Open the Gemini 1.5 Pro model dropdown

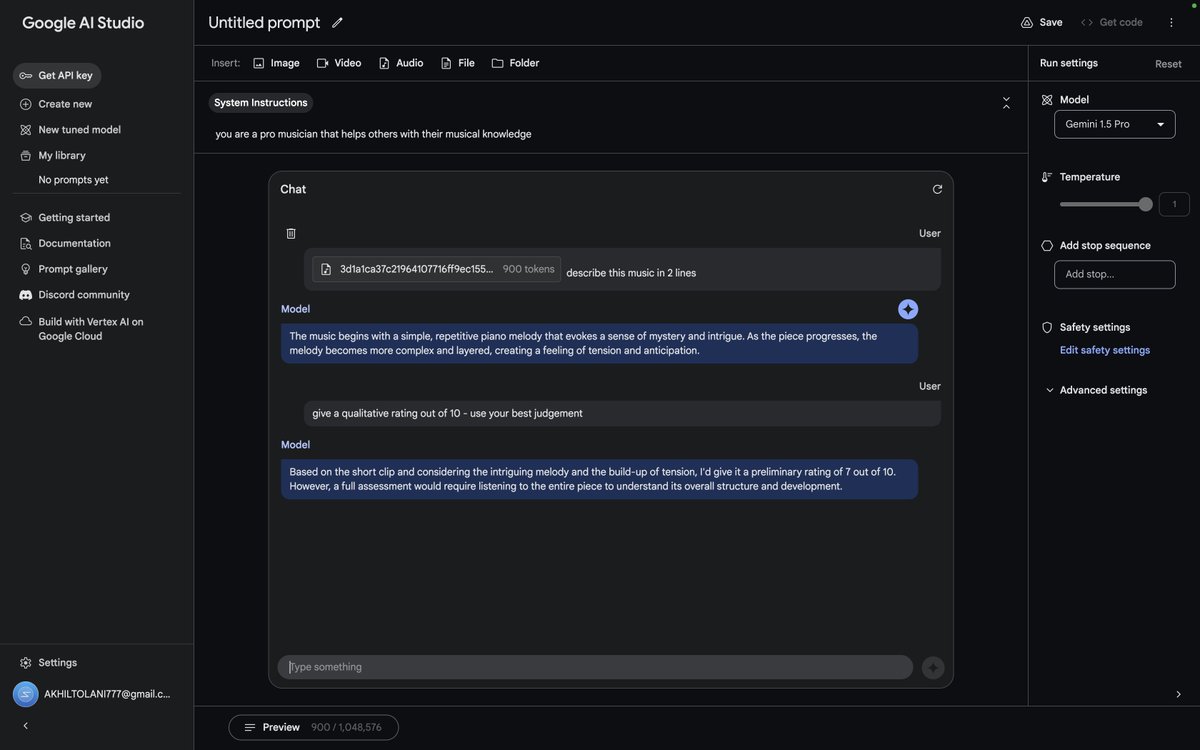[1115, 124]
